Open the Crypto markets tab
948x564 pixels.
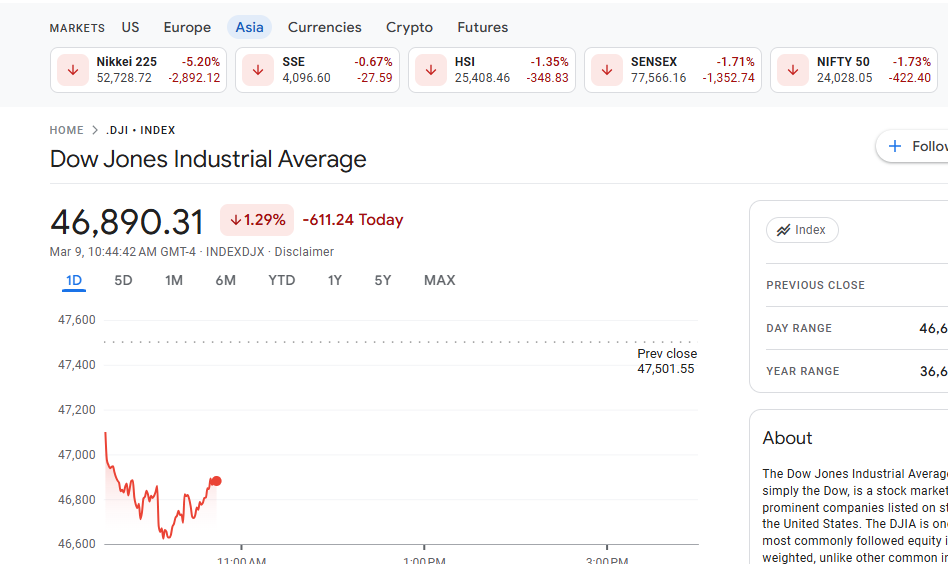[x=409, y=27]
